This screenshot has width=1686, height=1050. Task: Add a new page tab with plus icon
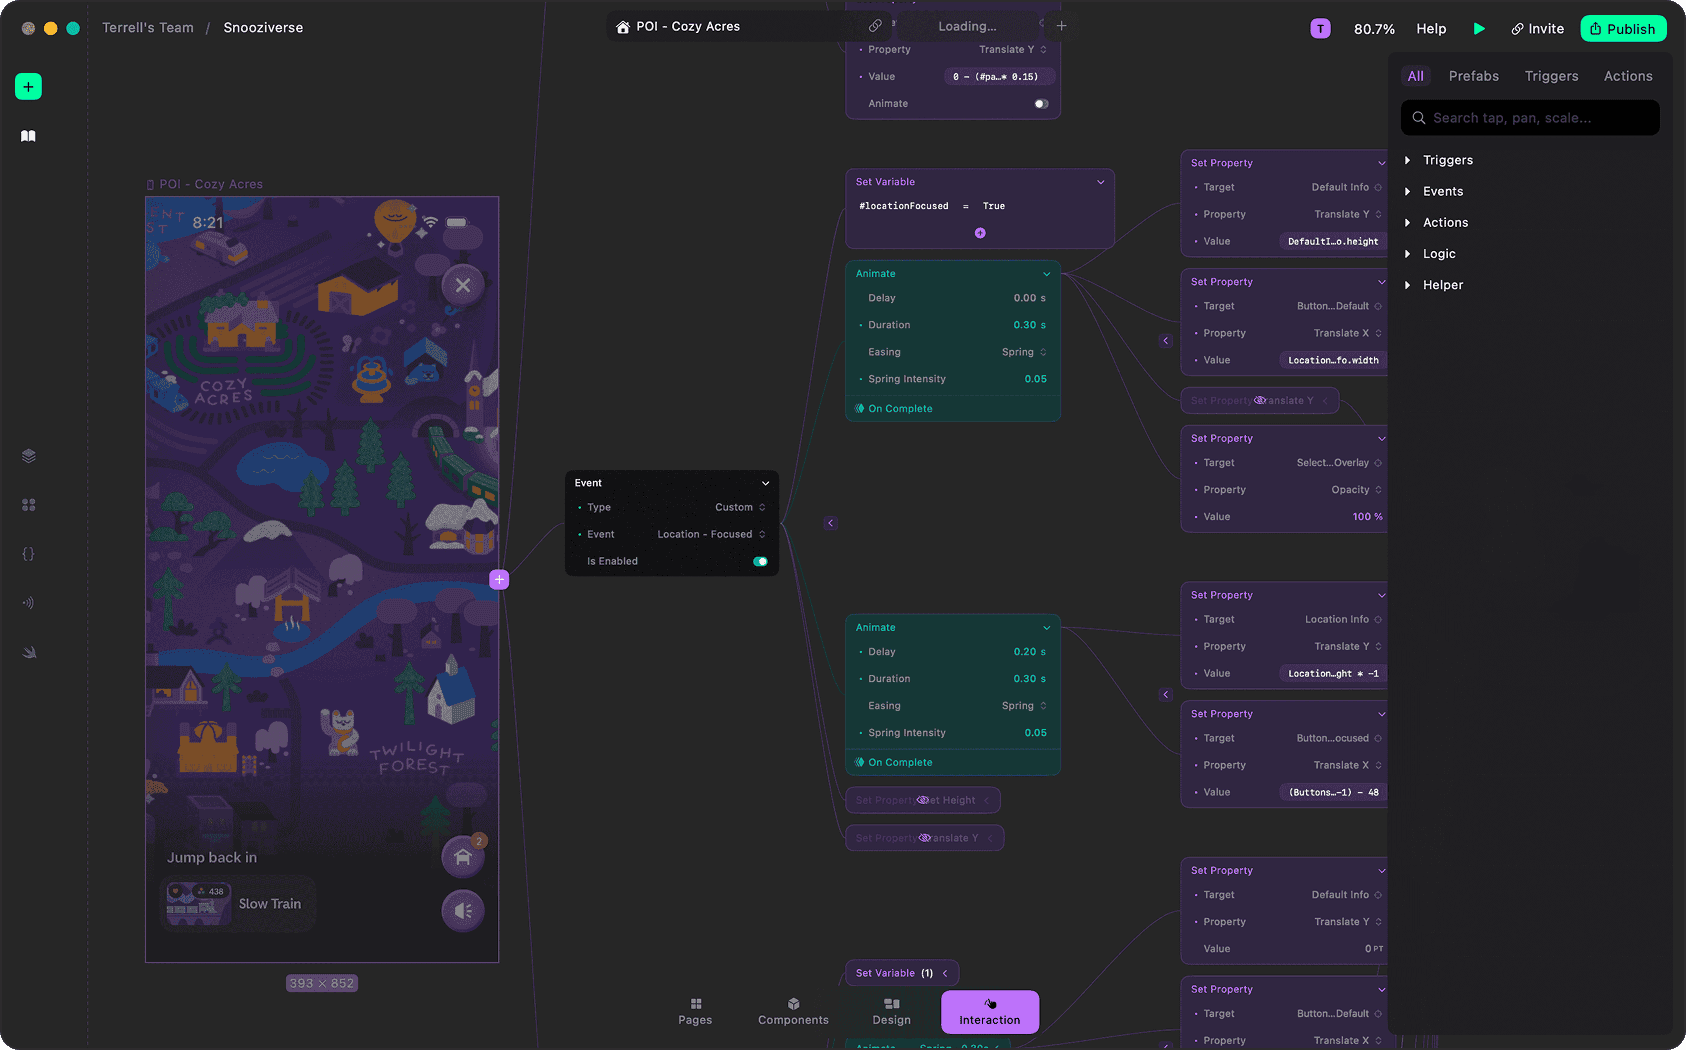pos(1061,26)
